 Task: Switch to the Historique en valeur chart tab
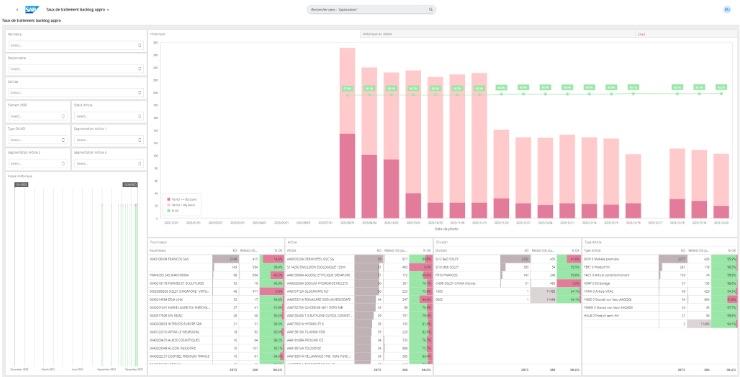coord(497,34)
